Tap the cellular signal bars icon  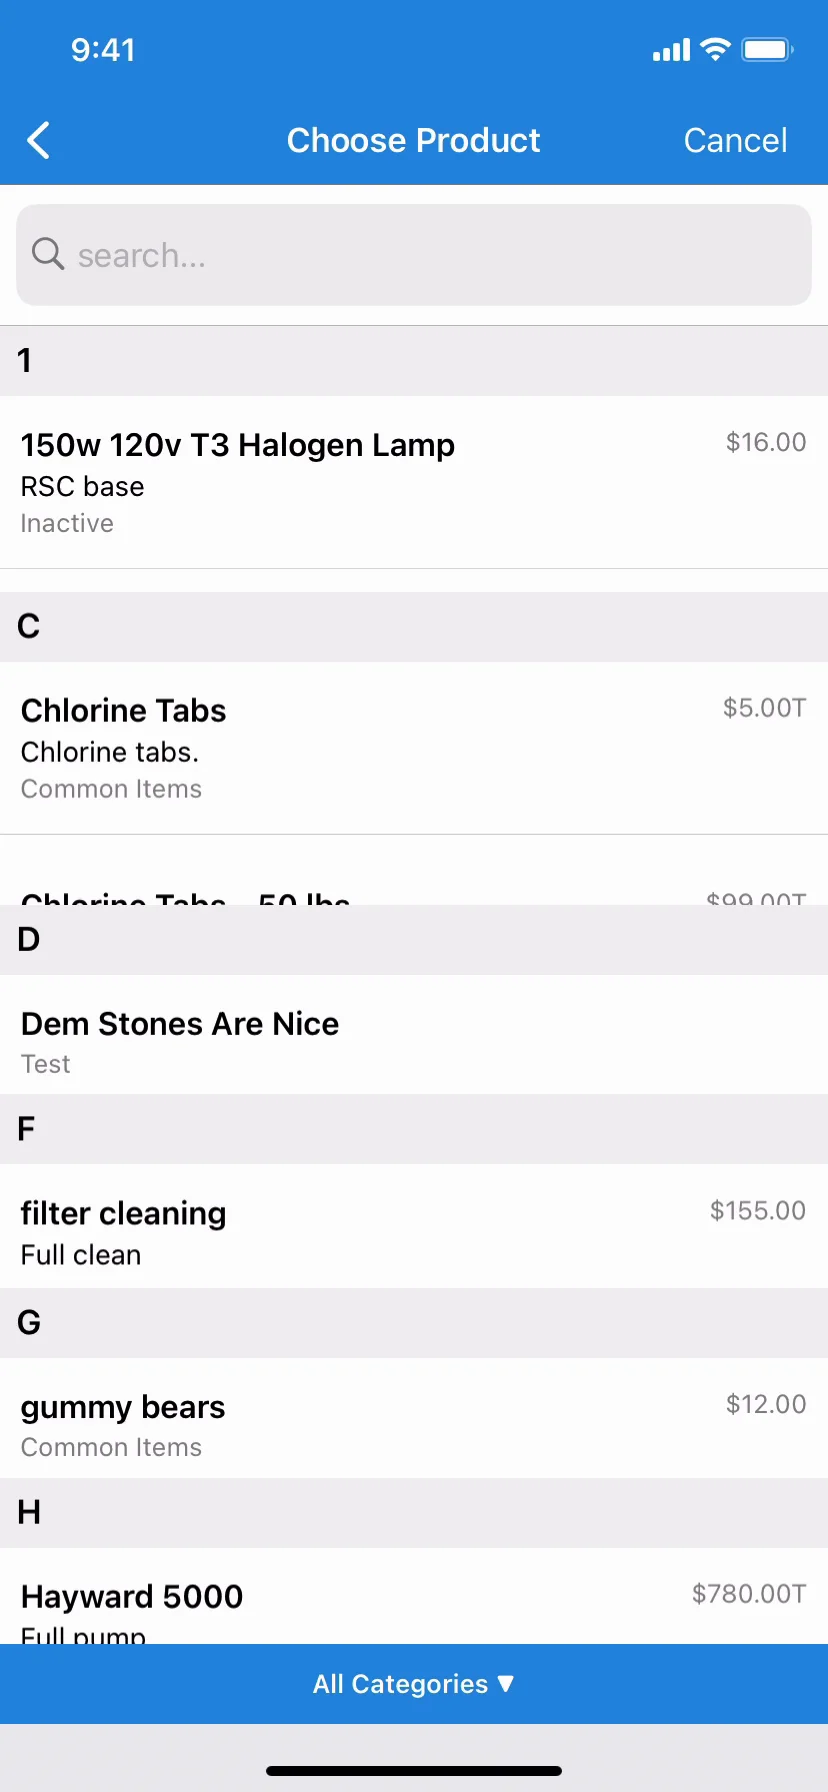tap(671, 50)
